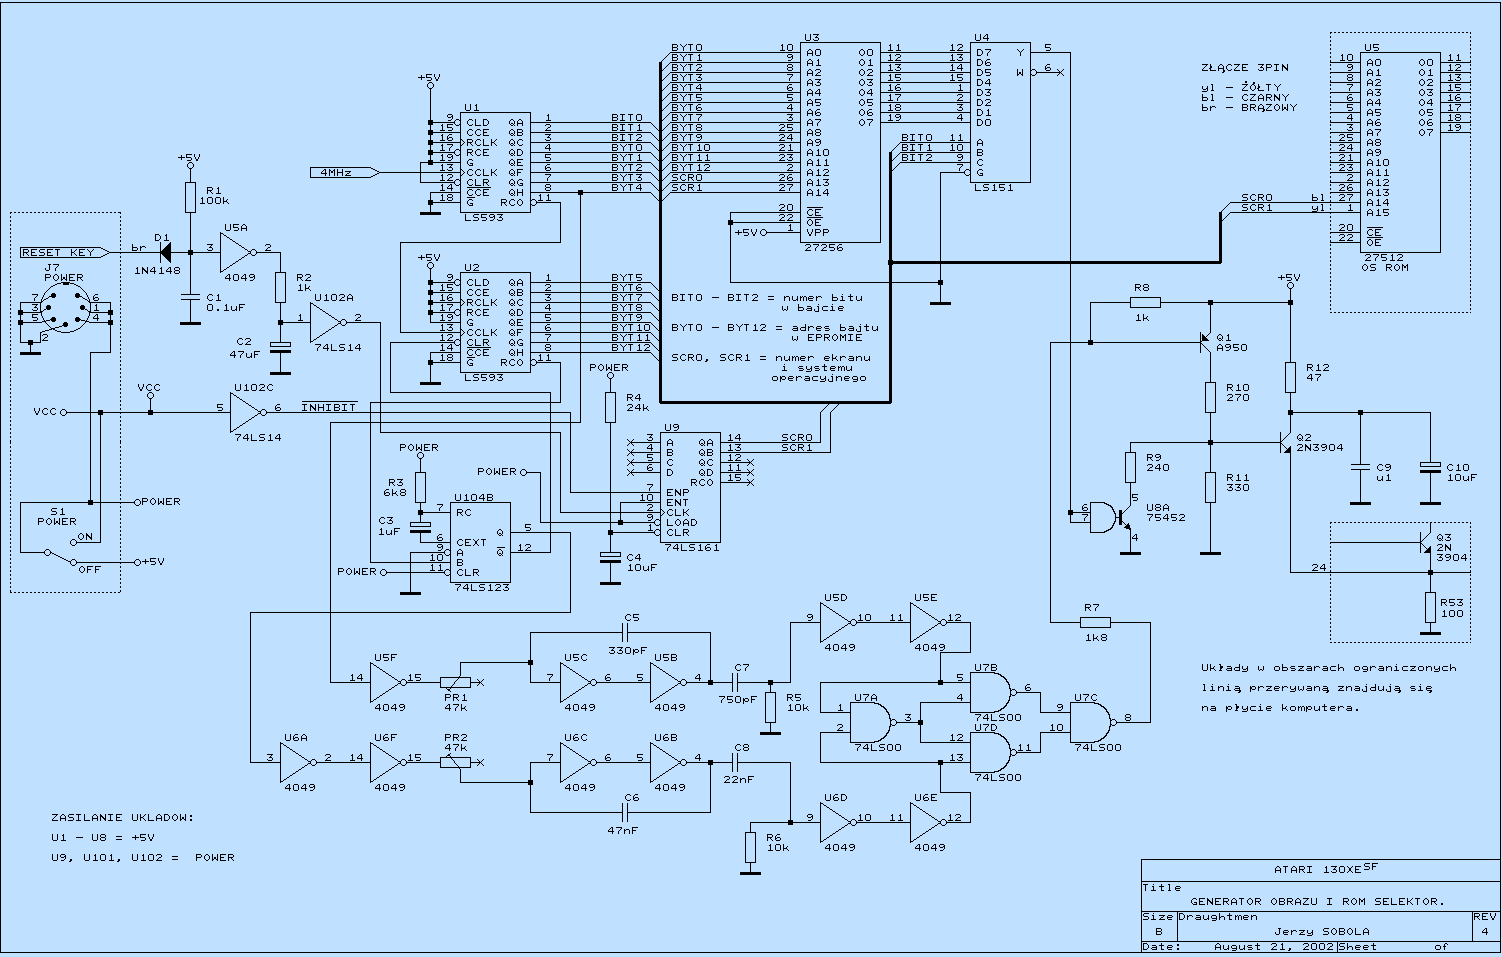
Task: Select the U102C 74LS14 inverter
Action: [x=246, y=411]
